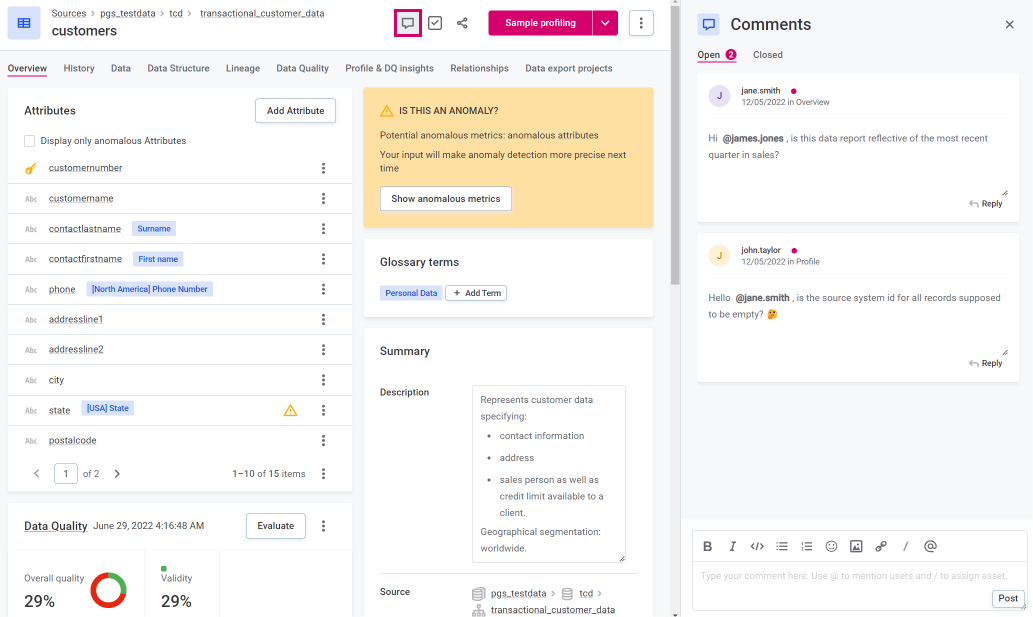This screenshot has height=617, width=1033.
Task: Open the Comments panel icon
Action: (410, 22)
